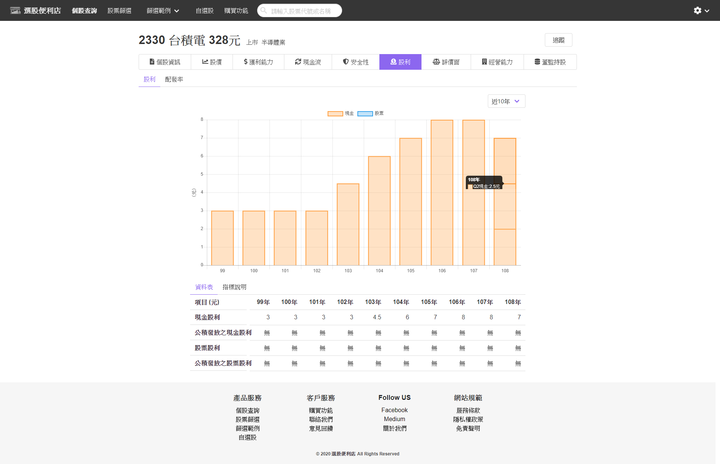Image resolution: width=720 pixels, height=464 pixels.
Task: Click the year 106 bar in chart
Action: point(442,192)
